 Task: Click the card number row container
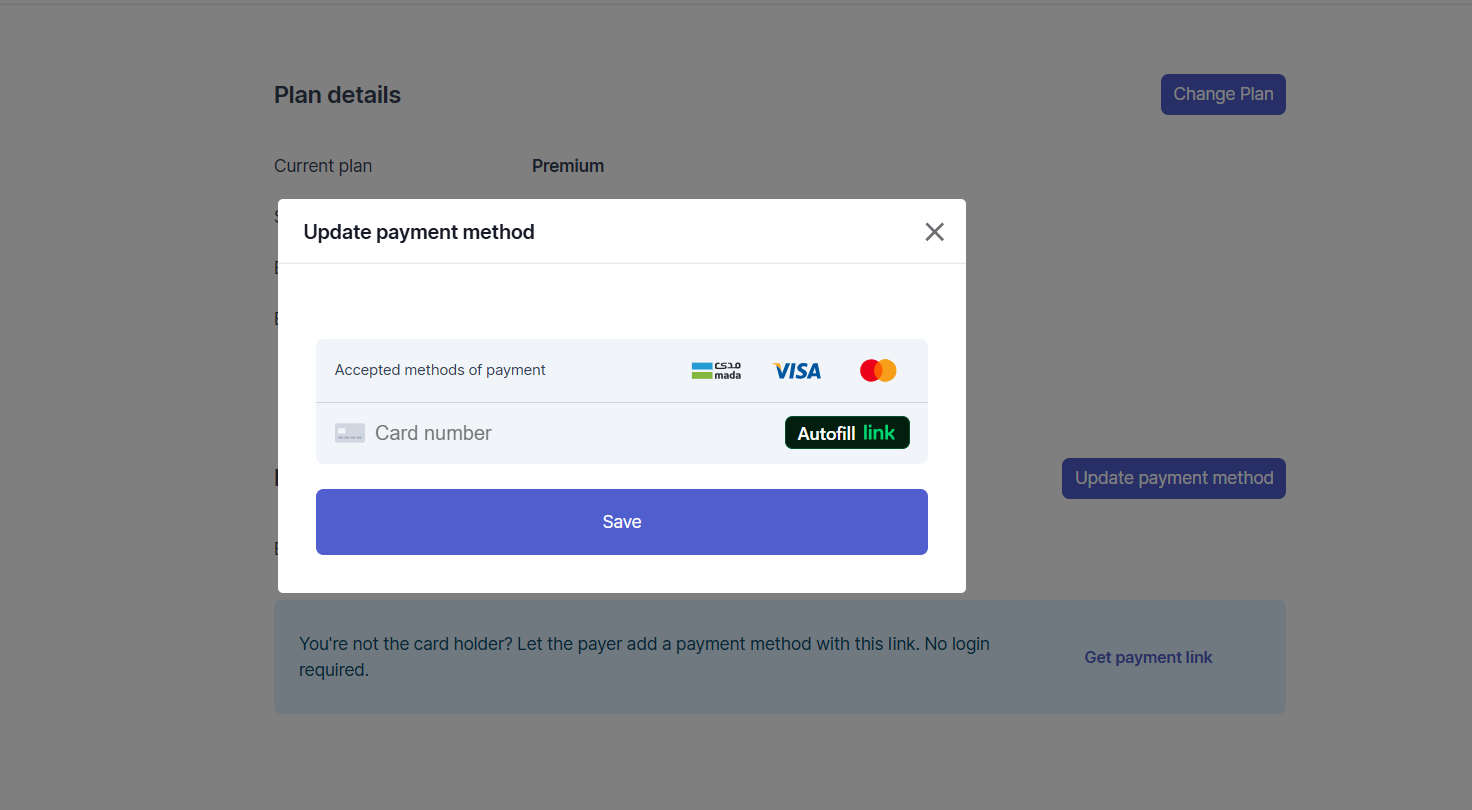(x=622, y=432)
